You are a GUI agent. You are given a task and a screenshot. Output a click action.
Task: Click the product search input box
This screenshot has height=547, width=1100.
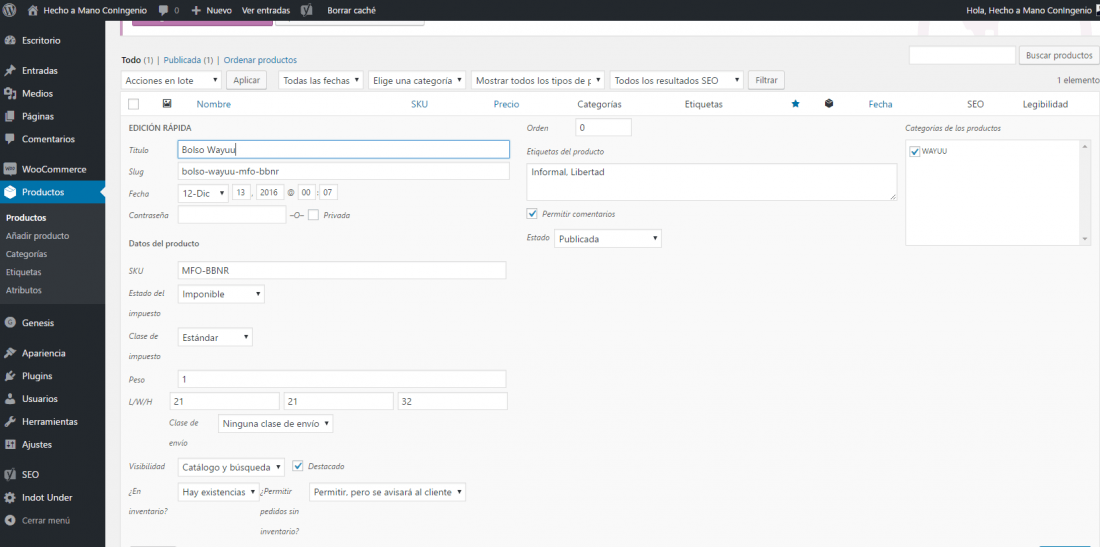[962, 55]
